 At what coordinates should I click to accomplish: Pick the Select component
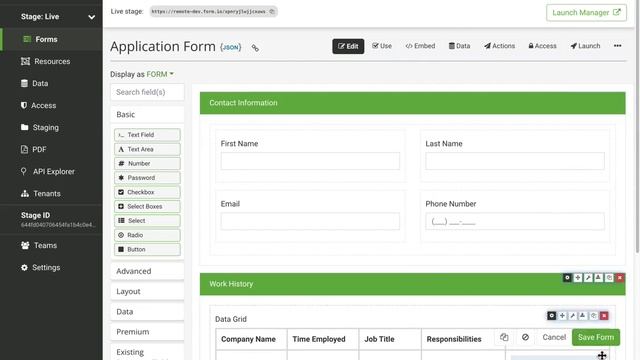point(147,221)
